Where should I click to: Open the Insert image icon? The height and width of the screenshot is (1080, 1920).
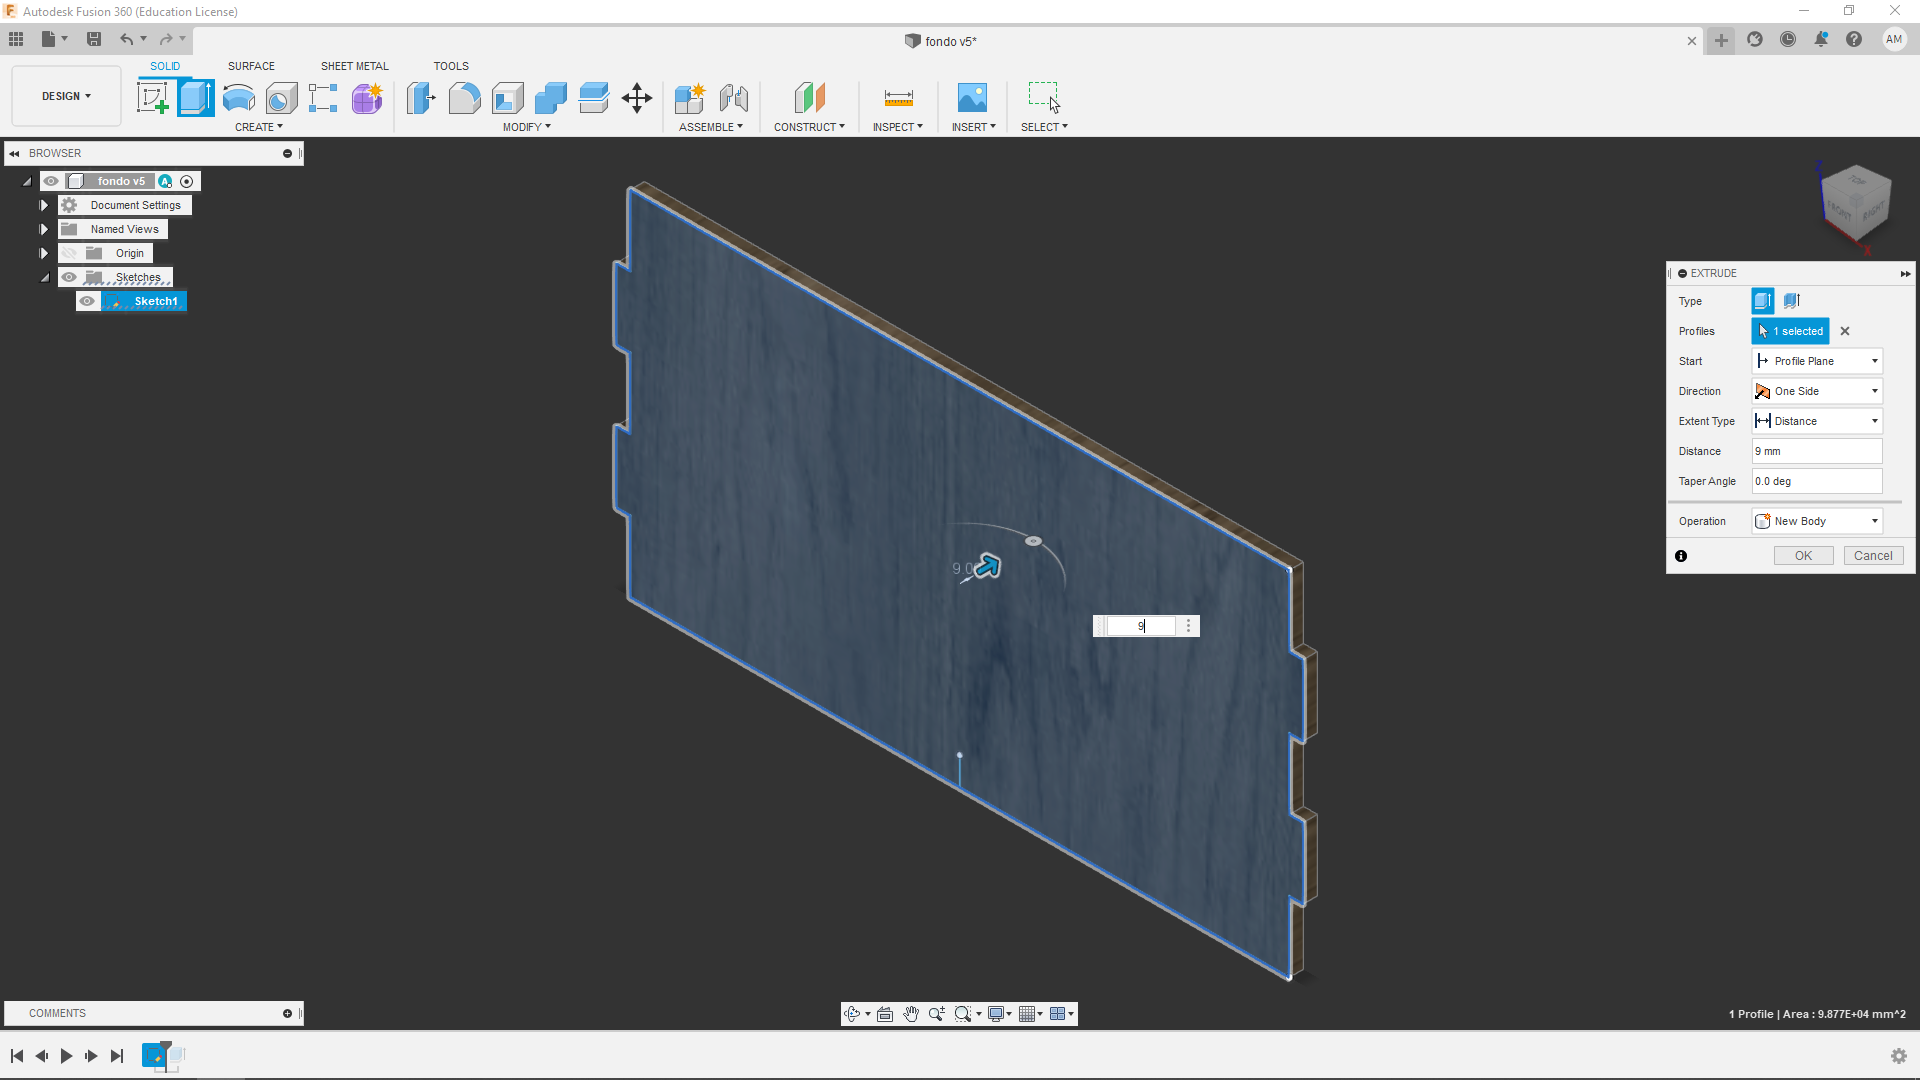click(971, 98)
